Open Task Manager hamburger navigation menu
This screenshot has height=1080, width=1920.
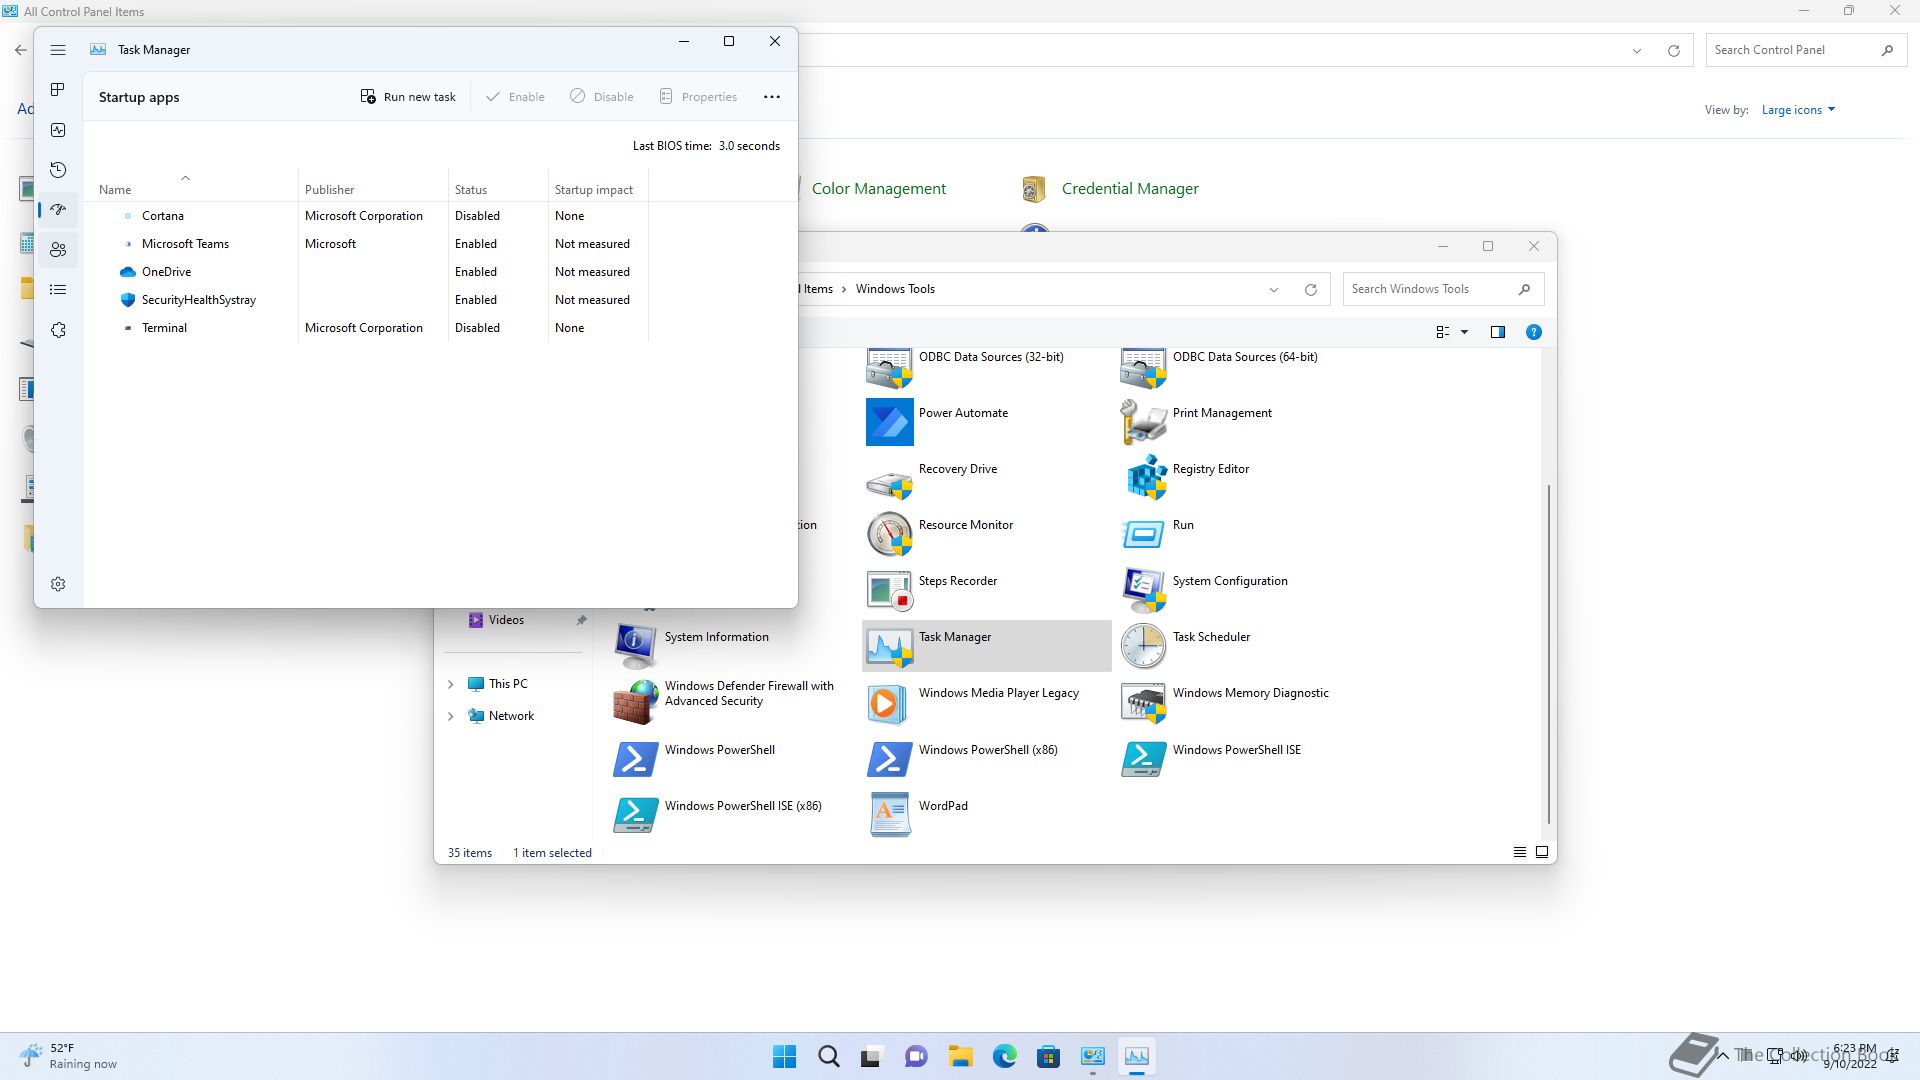pos(58,50)
